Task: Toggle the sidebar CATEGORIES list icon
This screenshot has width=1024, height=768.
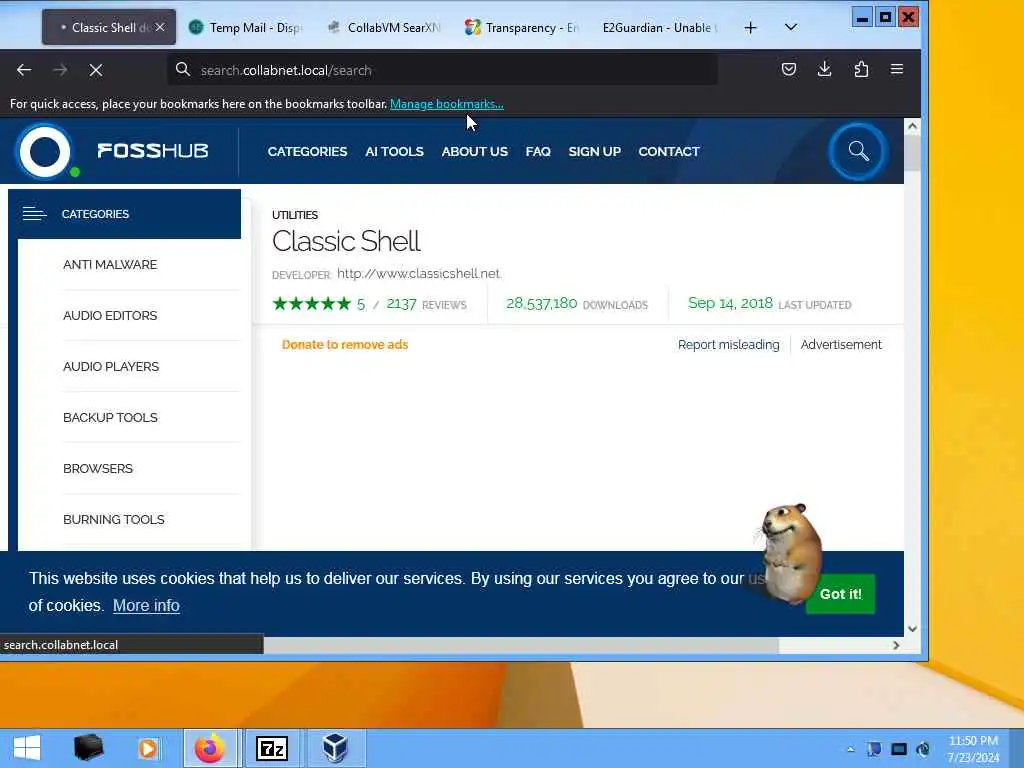Action: point(35,214)
